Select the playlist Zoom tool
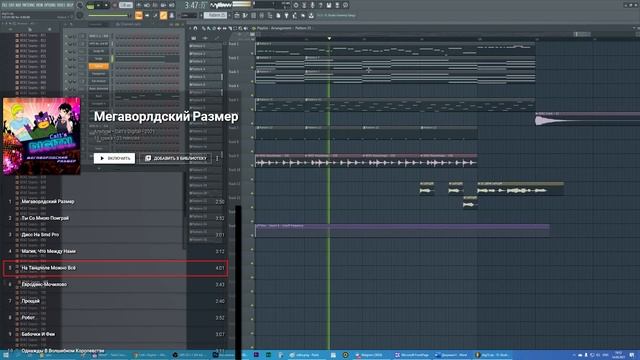Screen dimensions: 640x360 click(240, 28)
